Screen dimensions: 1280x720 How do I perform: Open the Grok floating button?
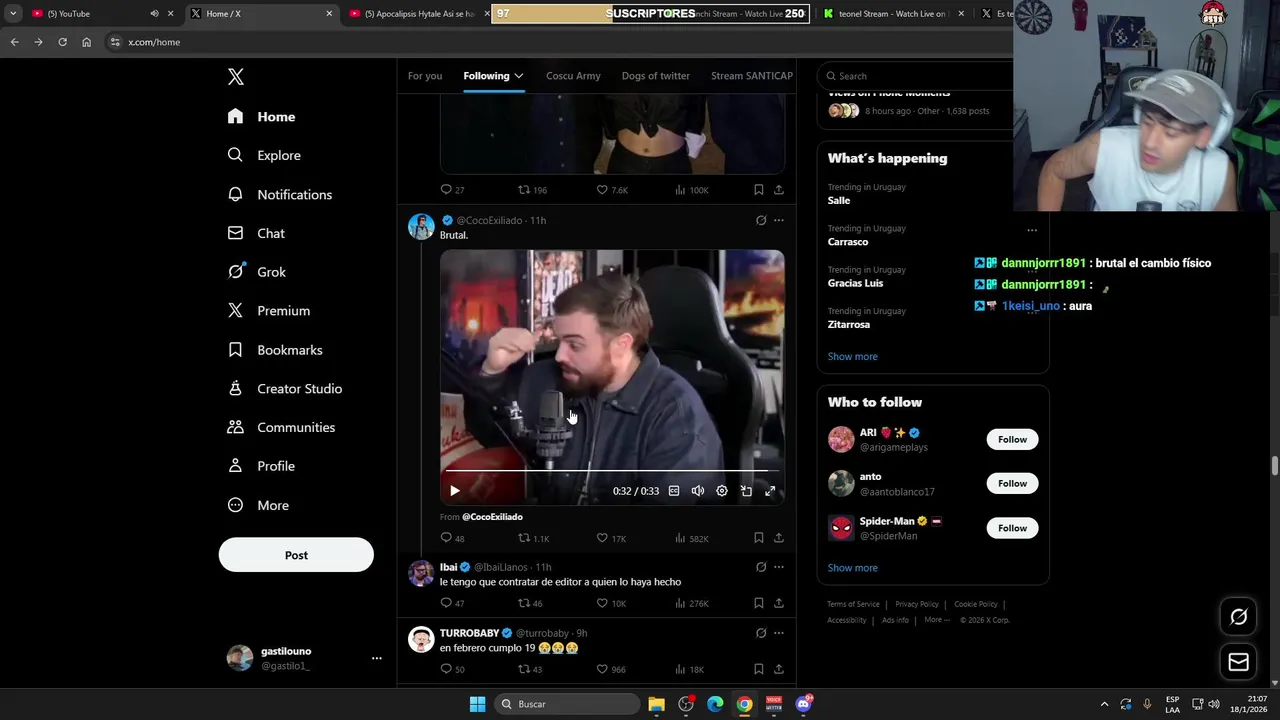[1238, 617]
